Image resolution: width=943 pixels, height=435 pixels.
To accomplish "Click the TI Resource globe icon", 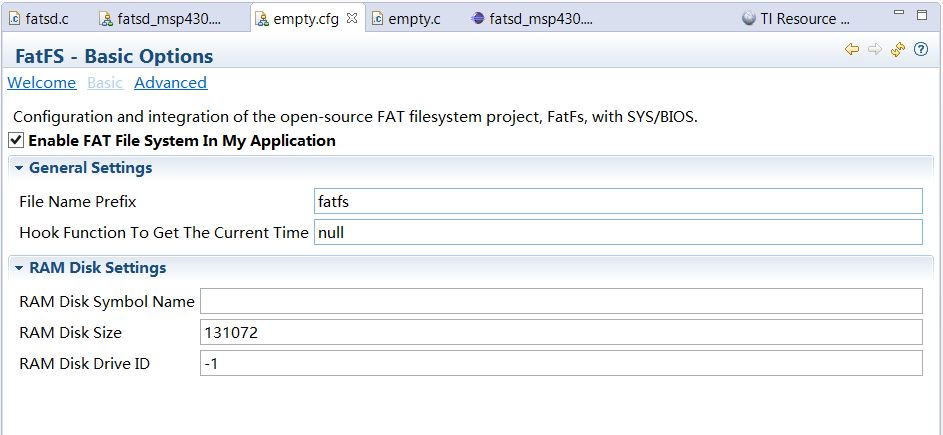I will (x=749, y=18).
